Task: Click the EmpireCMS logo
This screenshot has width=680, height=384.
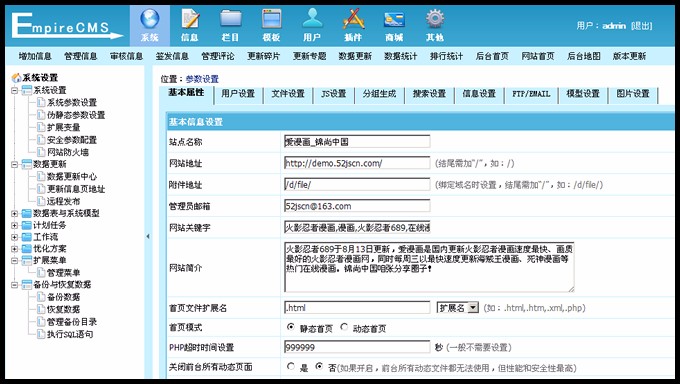Action: pyautogui.click(x=67, y=25)
